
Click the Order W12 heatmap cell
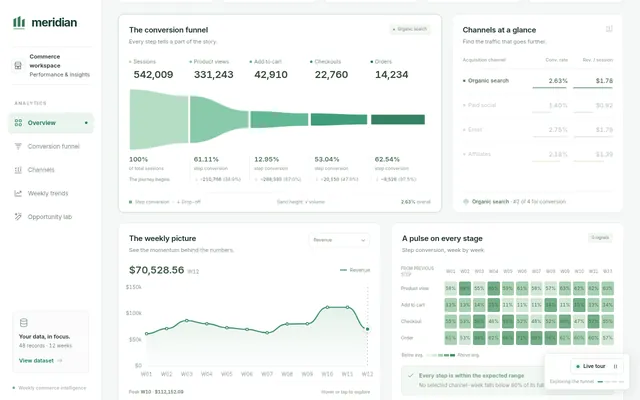click(x=608, y=338)
